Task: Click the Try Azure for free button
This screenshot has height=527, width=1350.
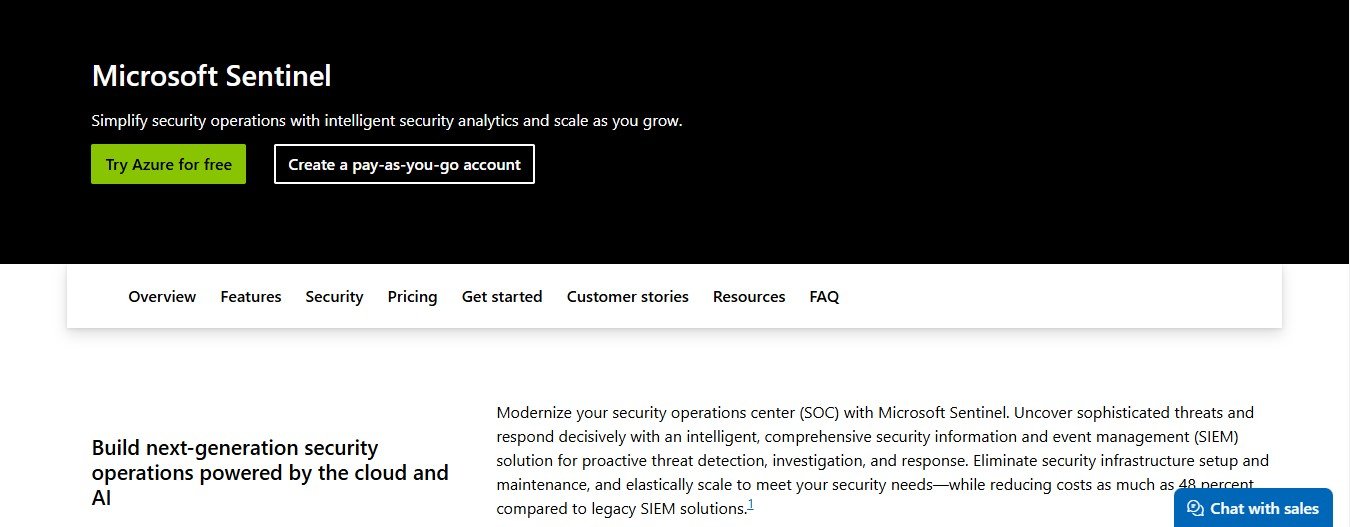Action: click(x=168, y=164)
